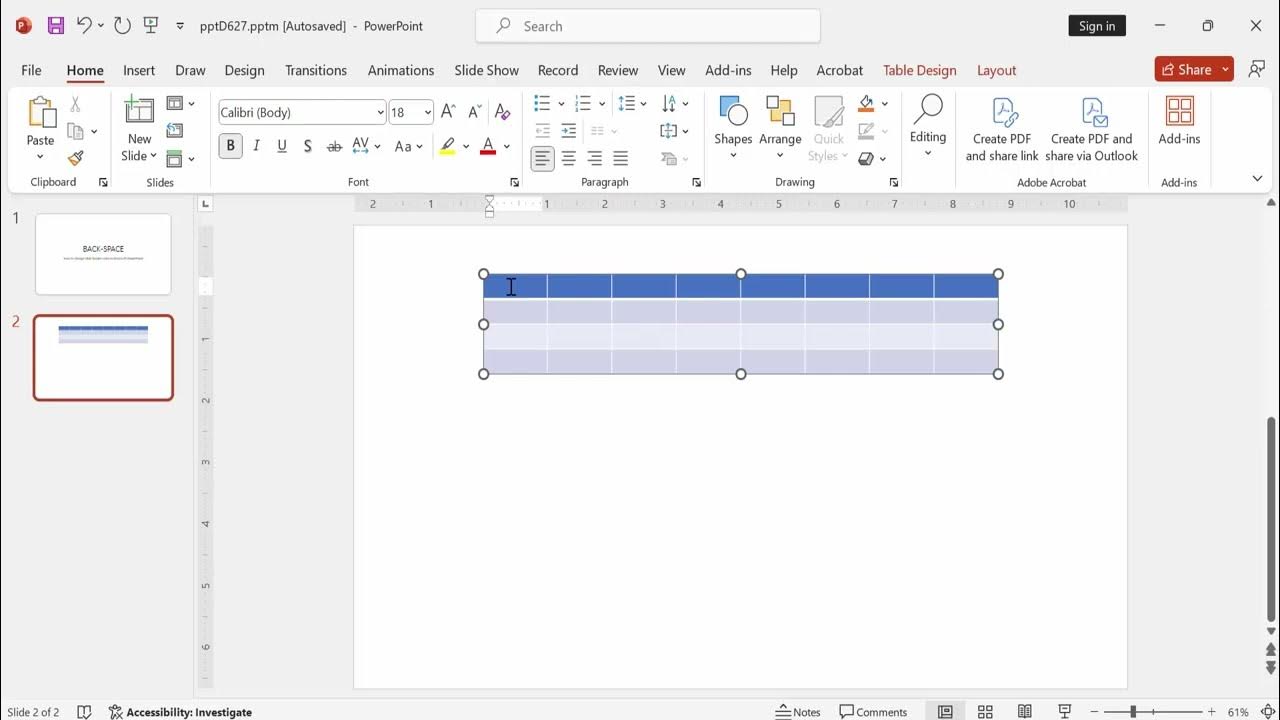The width and height of the screenshot is (1280, 720).
Task: Select slide 1 thumbnail BACK-SPACE
Action: coord(103,254)
